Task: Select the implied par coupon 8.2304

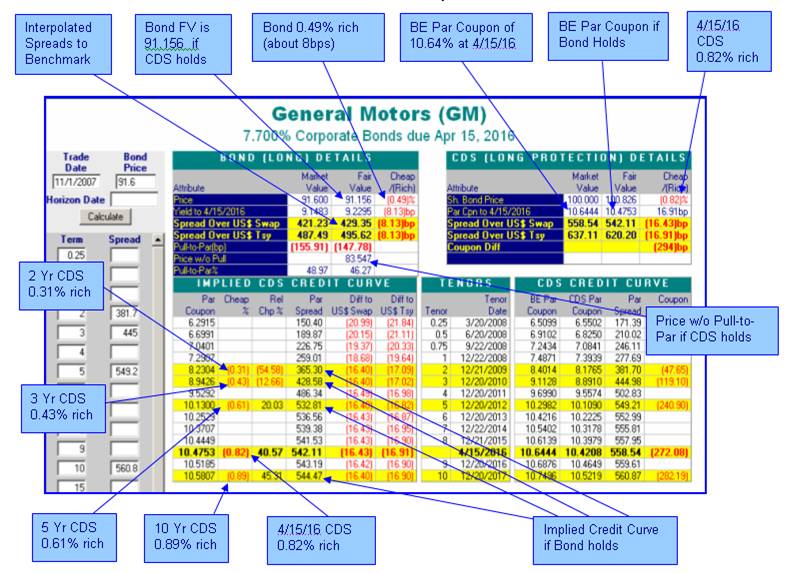Action: (x=200, y=370)
